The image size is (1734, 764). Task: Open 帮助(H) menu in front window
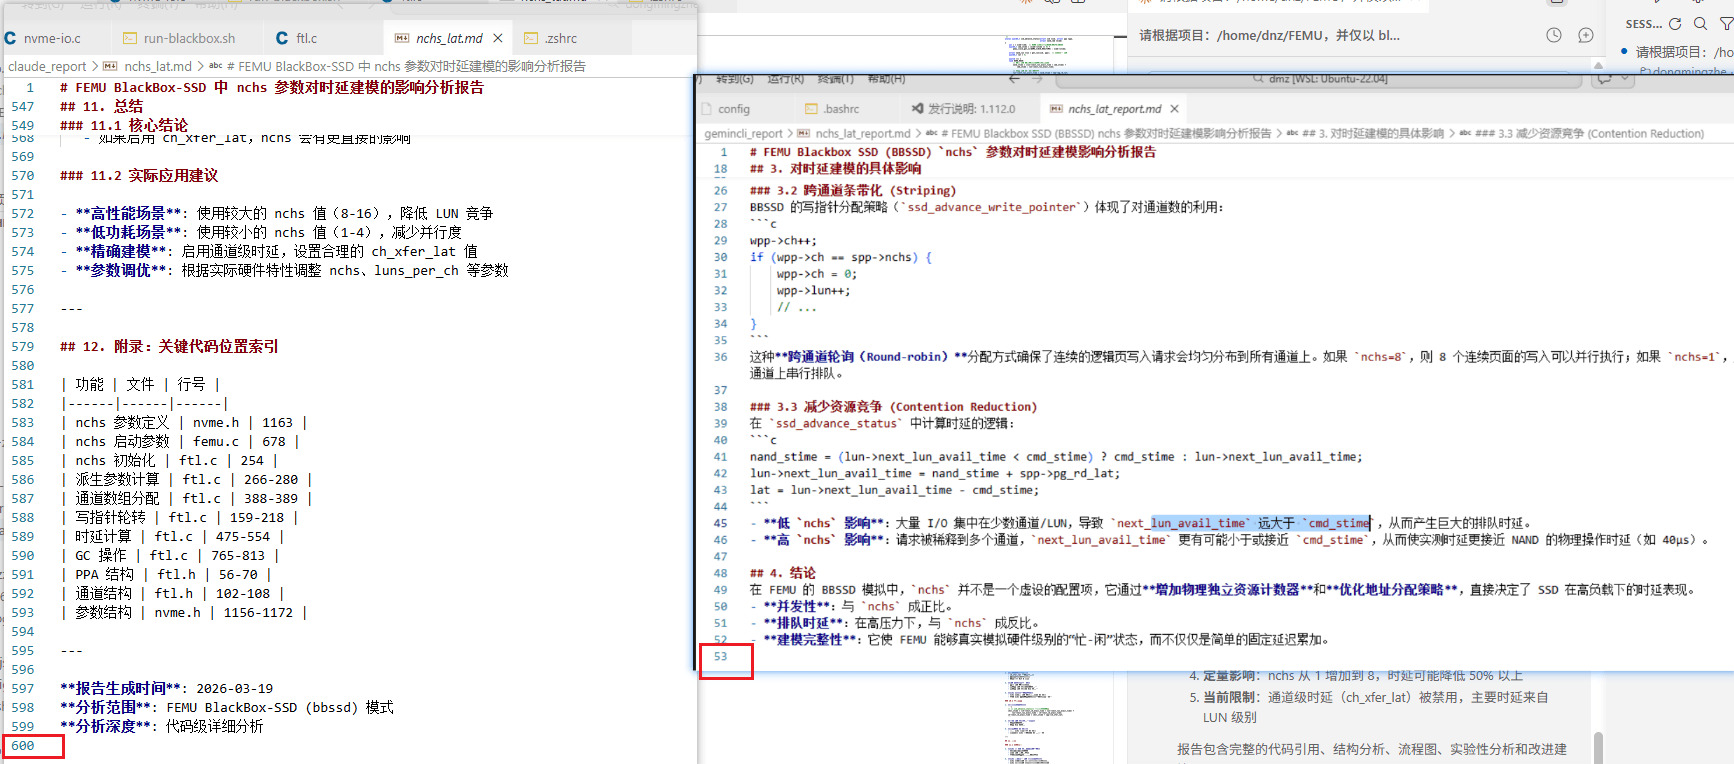tap(886, 78)
